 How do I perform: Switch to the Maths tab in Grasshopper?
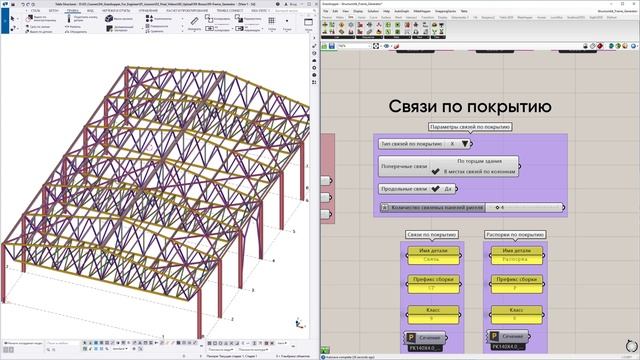pyautogui.click(x=340, y=18)
